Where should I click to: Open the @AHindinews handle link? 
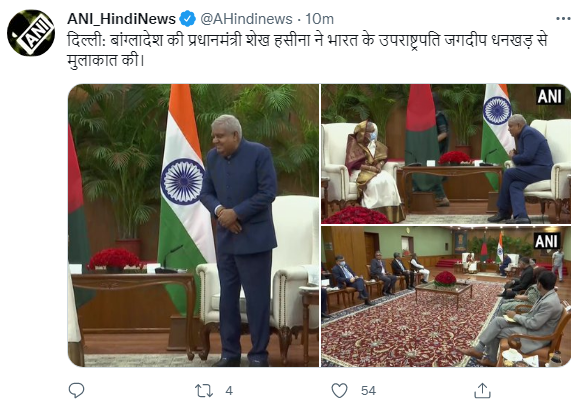tap(247, 19)
